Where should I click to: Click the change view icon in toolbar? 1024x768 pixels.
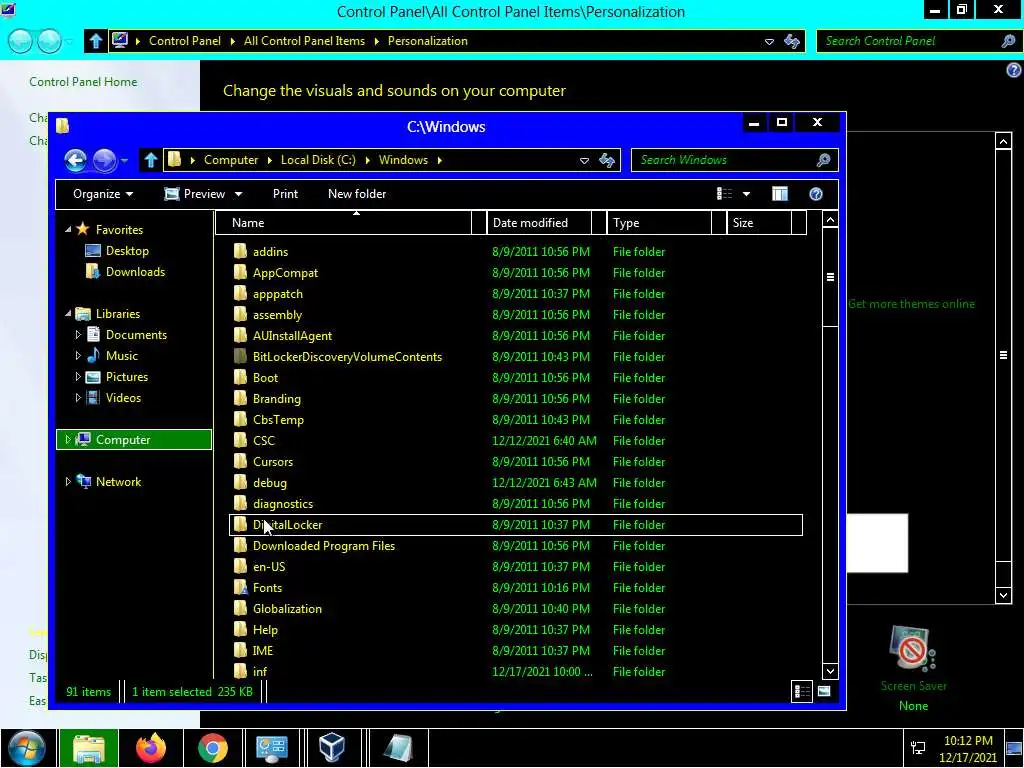click(x=724, y=194)
